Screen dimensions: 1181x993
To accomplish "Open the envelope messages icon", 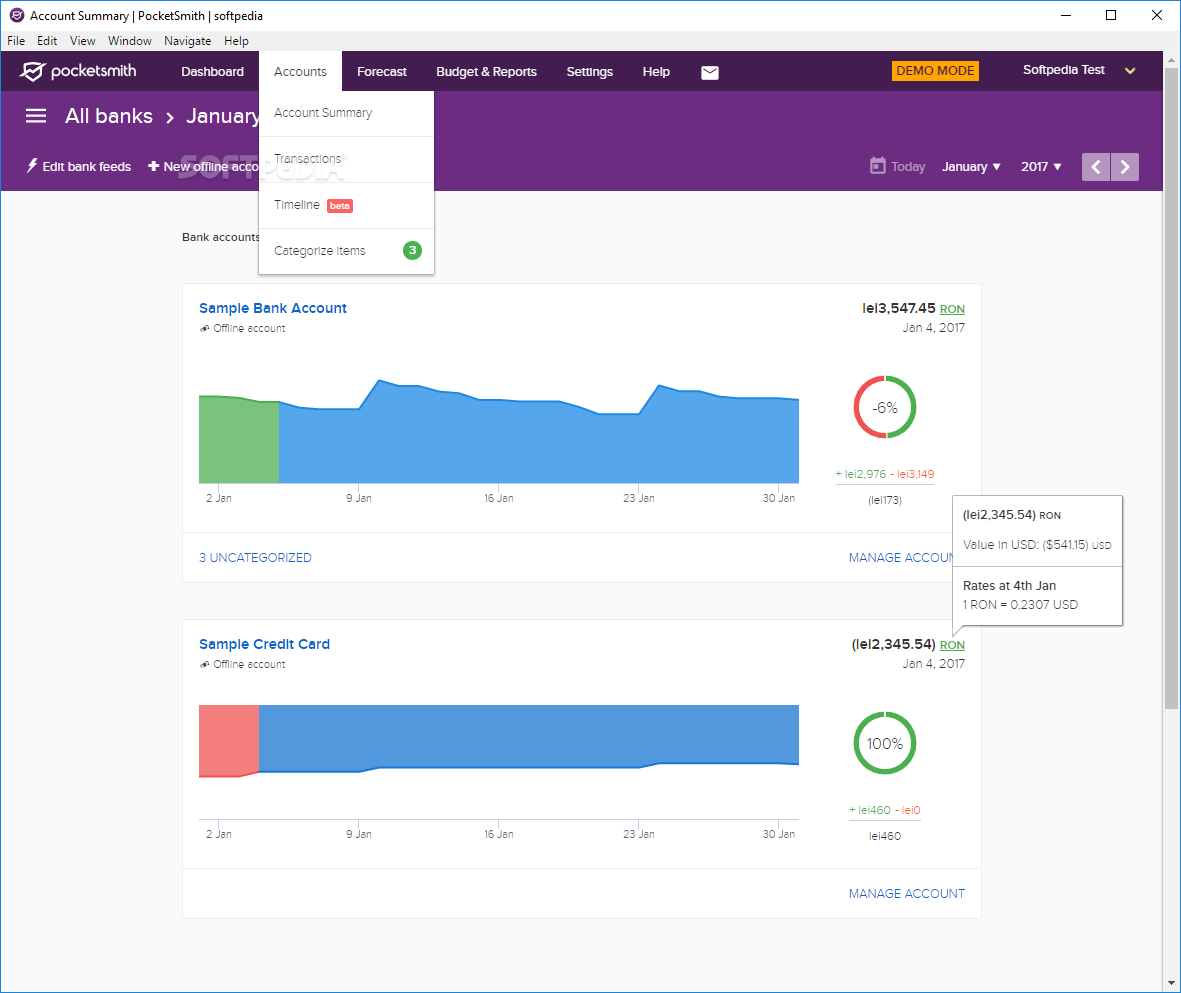I will pyautogui.click(x=710, y=72).
